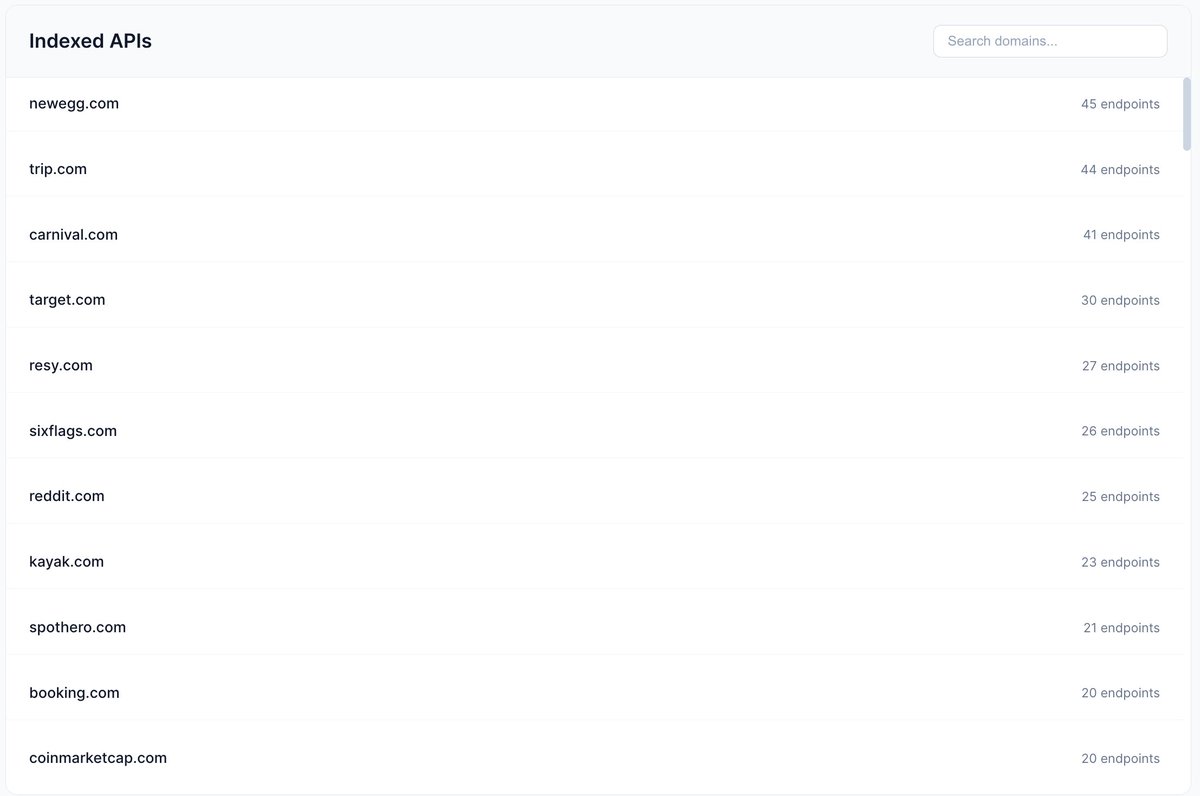Click the "45 endpoints" count
The image size is (1200, 796).
tap(1120, 104)
